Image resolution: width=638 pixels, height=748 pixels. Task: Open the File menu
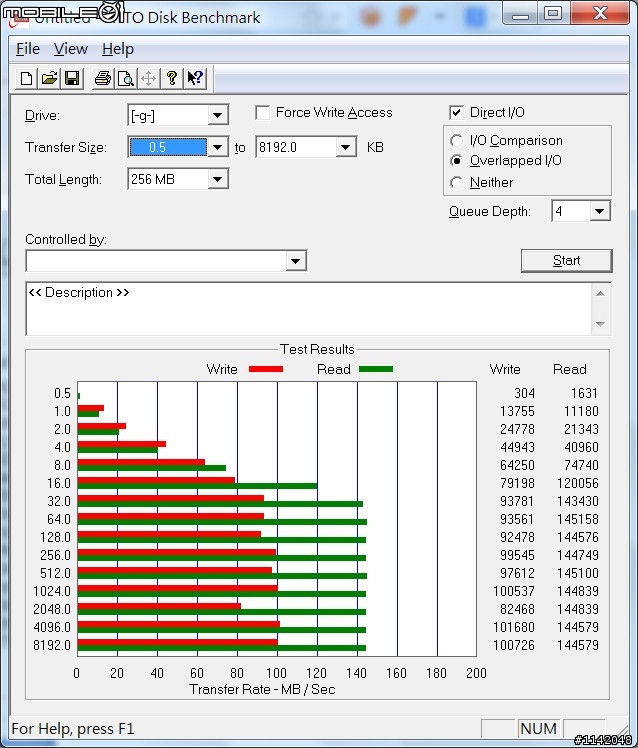(28, 49)
